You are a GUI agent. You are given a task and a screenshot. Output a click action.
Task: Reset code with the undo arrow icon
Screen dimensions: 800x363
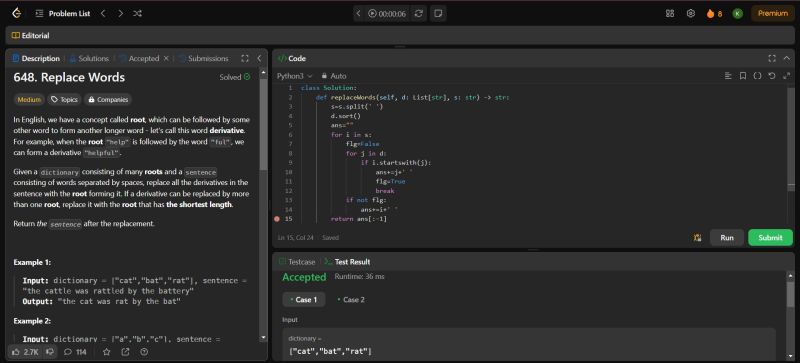772,76
